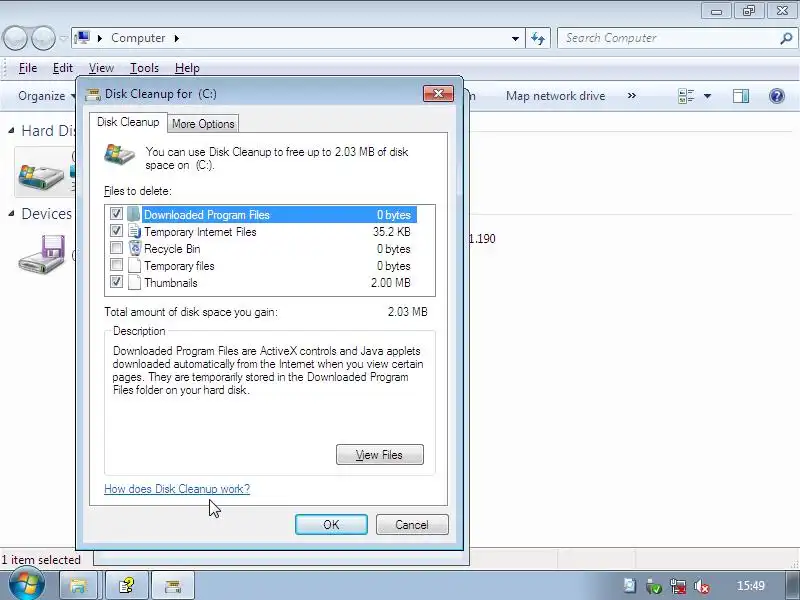Open the recent pages dropdown arrow
This screenshot has width=800, height=600.
coord(63,38)
